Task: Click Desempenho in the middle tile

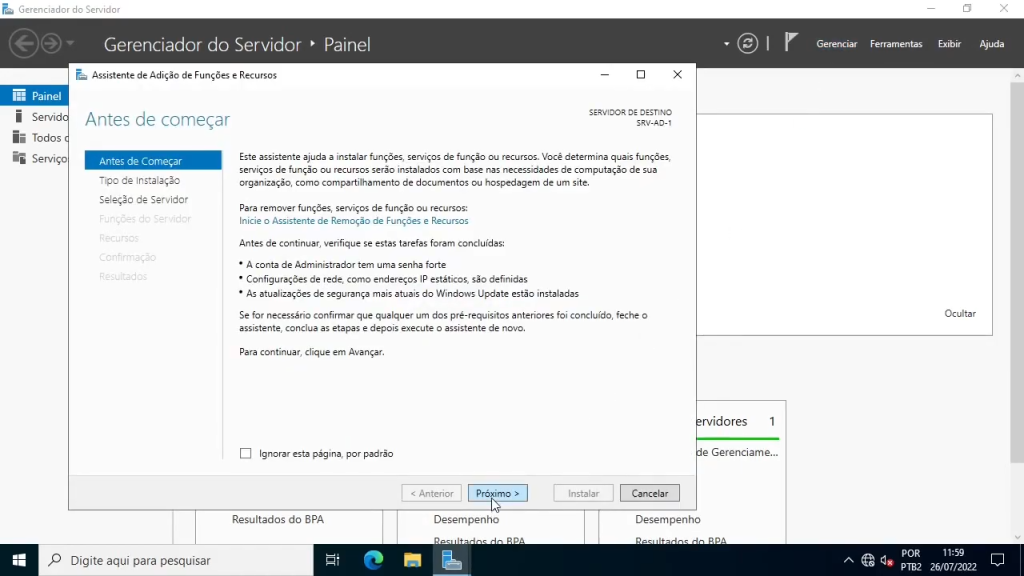Action: (x=466, y=519)
